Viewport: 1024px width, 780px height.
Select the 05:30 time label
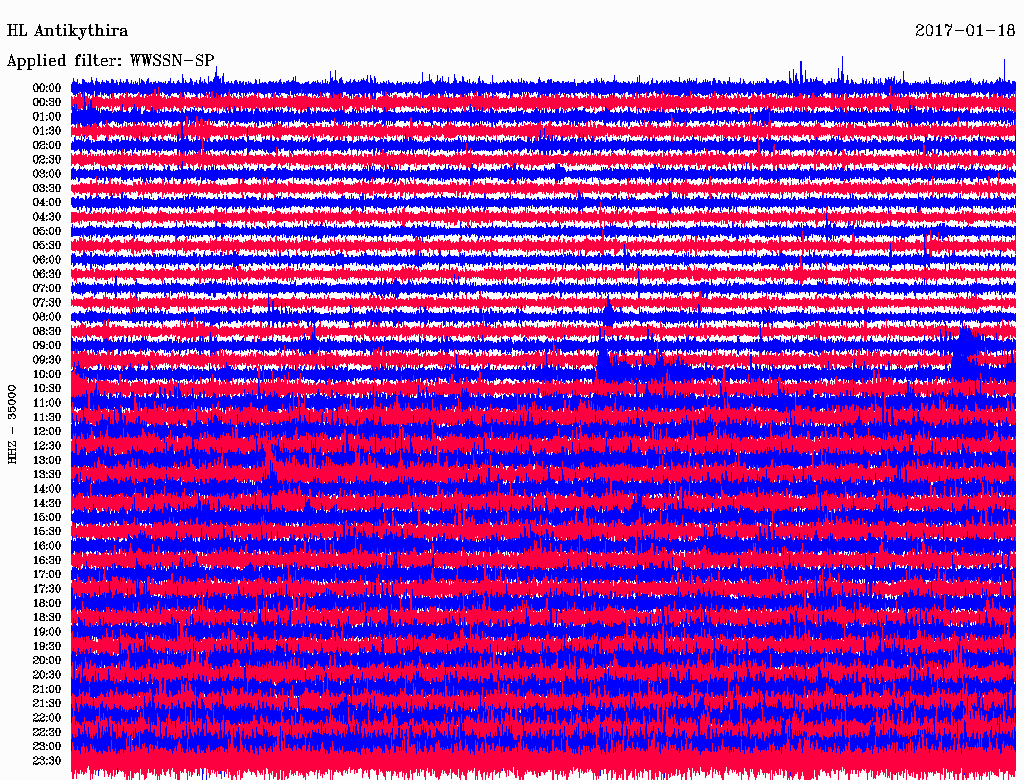[47, 246]
